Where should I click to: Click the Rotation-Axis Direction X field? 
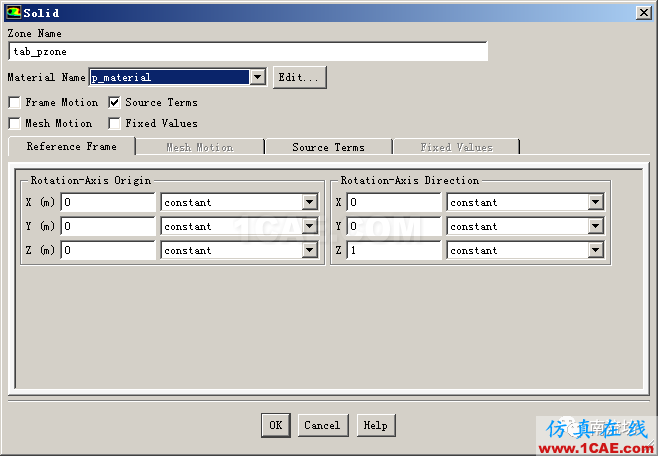394,203
